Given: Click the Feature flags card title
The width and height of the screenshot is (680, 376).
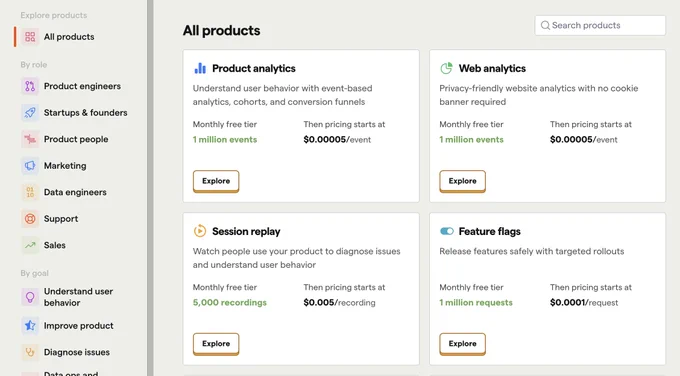Looking at the screenshot, I should pyautogui.click(x=490, y=232).
